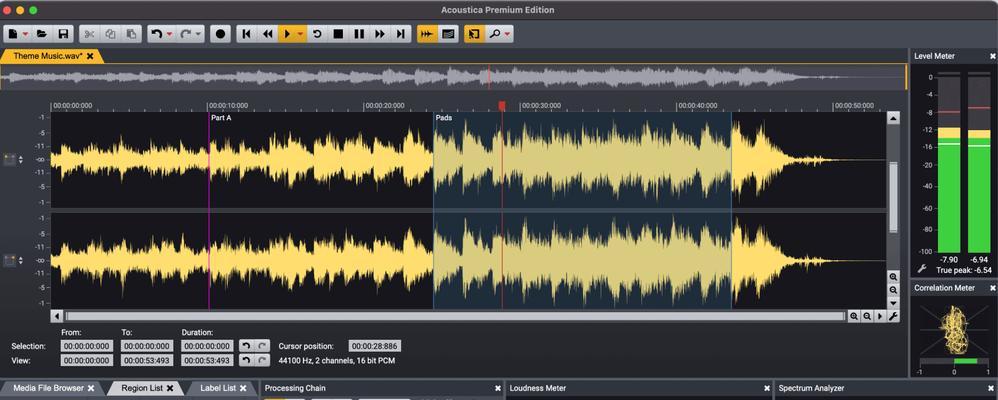Toggle spectral view mode

448,34
